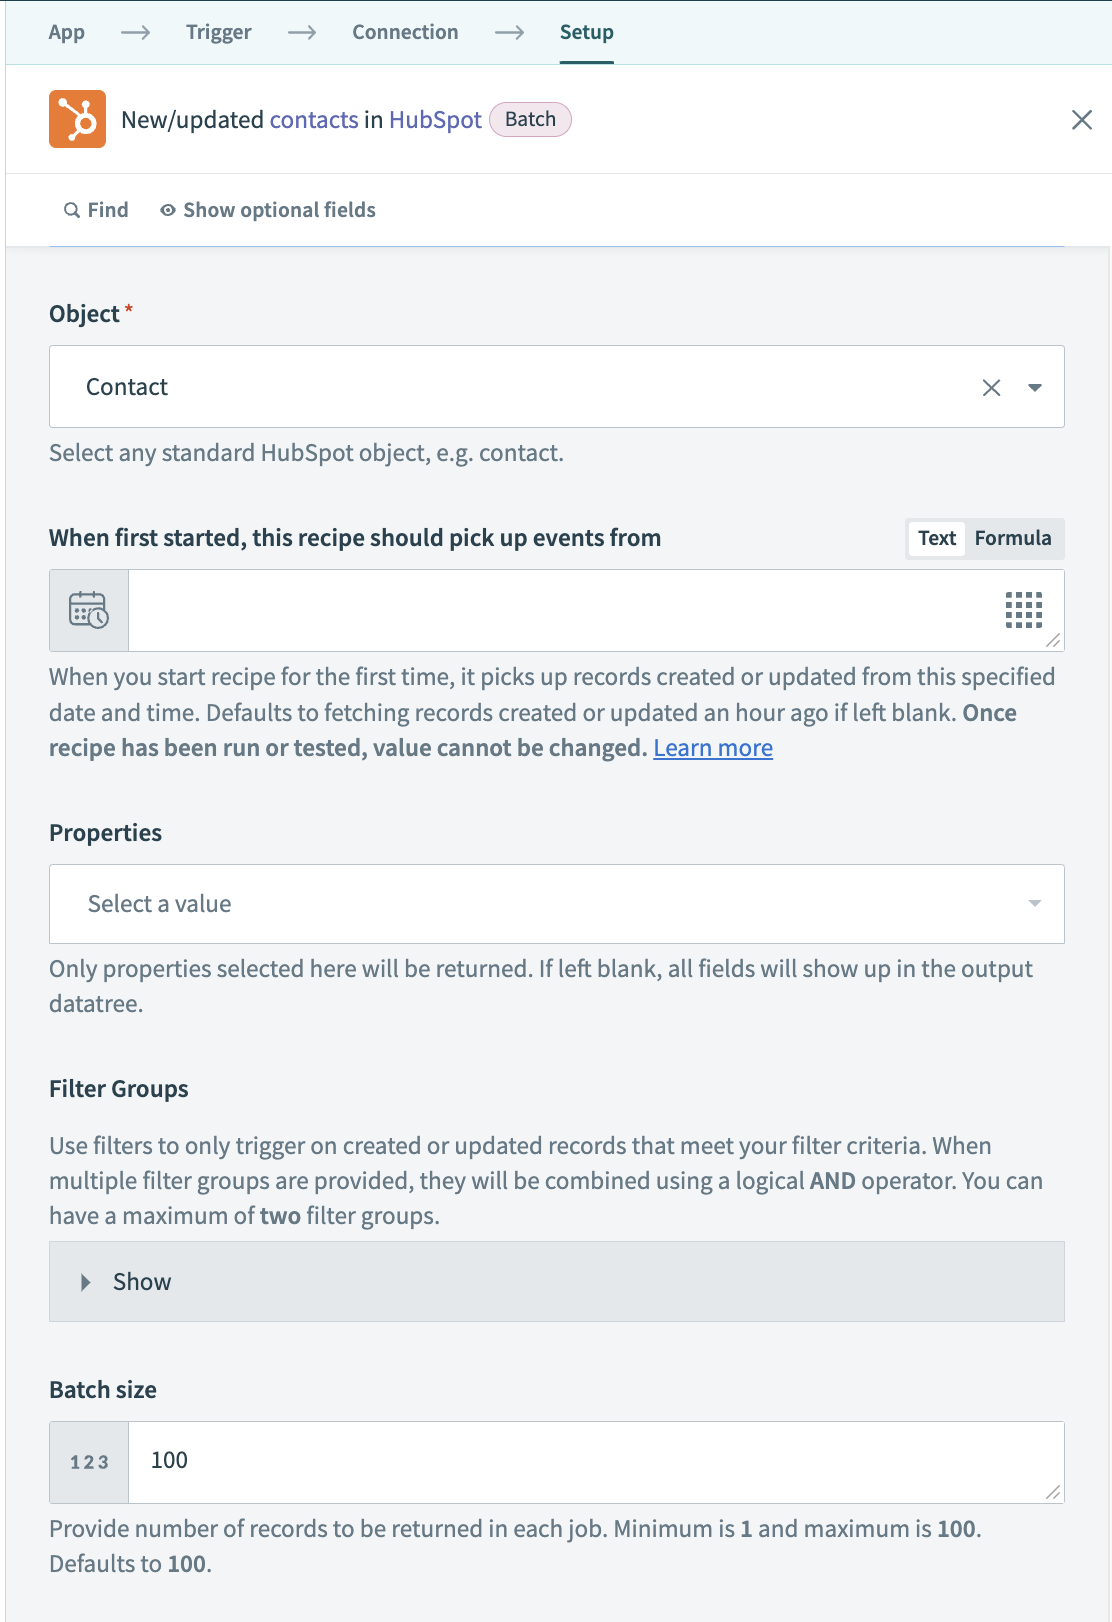
Task: Open the date picker calendar icon
Action: point(88,610)
